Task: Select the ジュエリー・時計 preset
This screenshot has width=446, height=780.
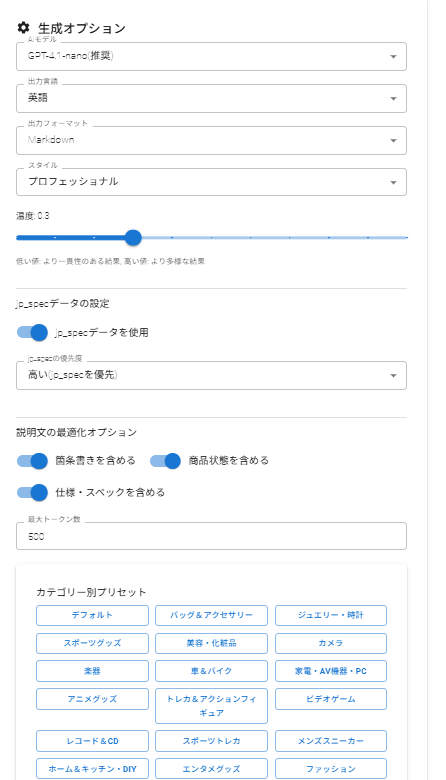Action: coord(331,615)
